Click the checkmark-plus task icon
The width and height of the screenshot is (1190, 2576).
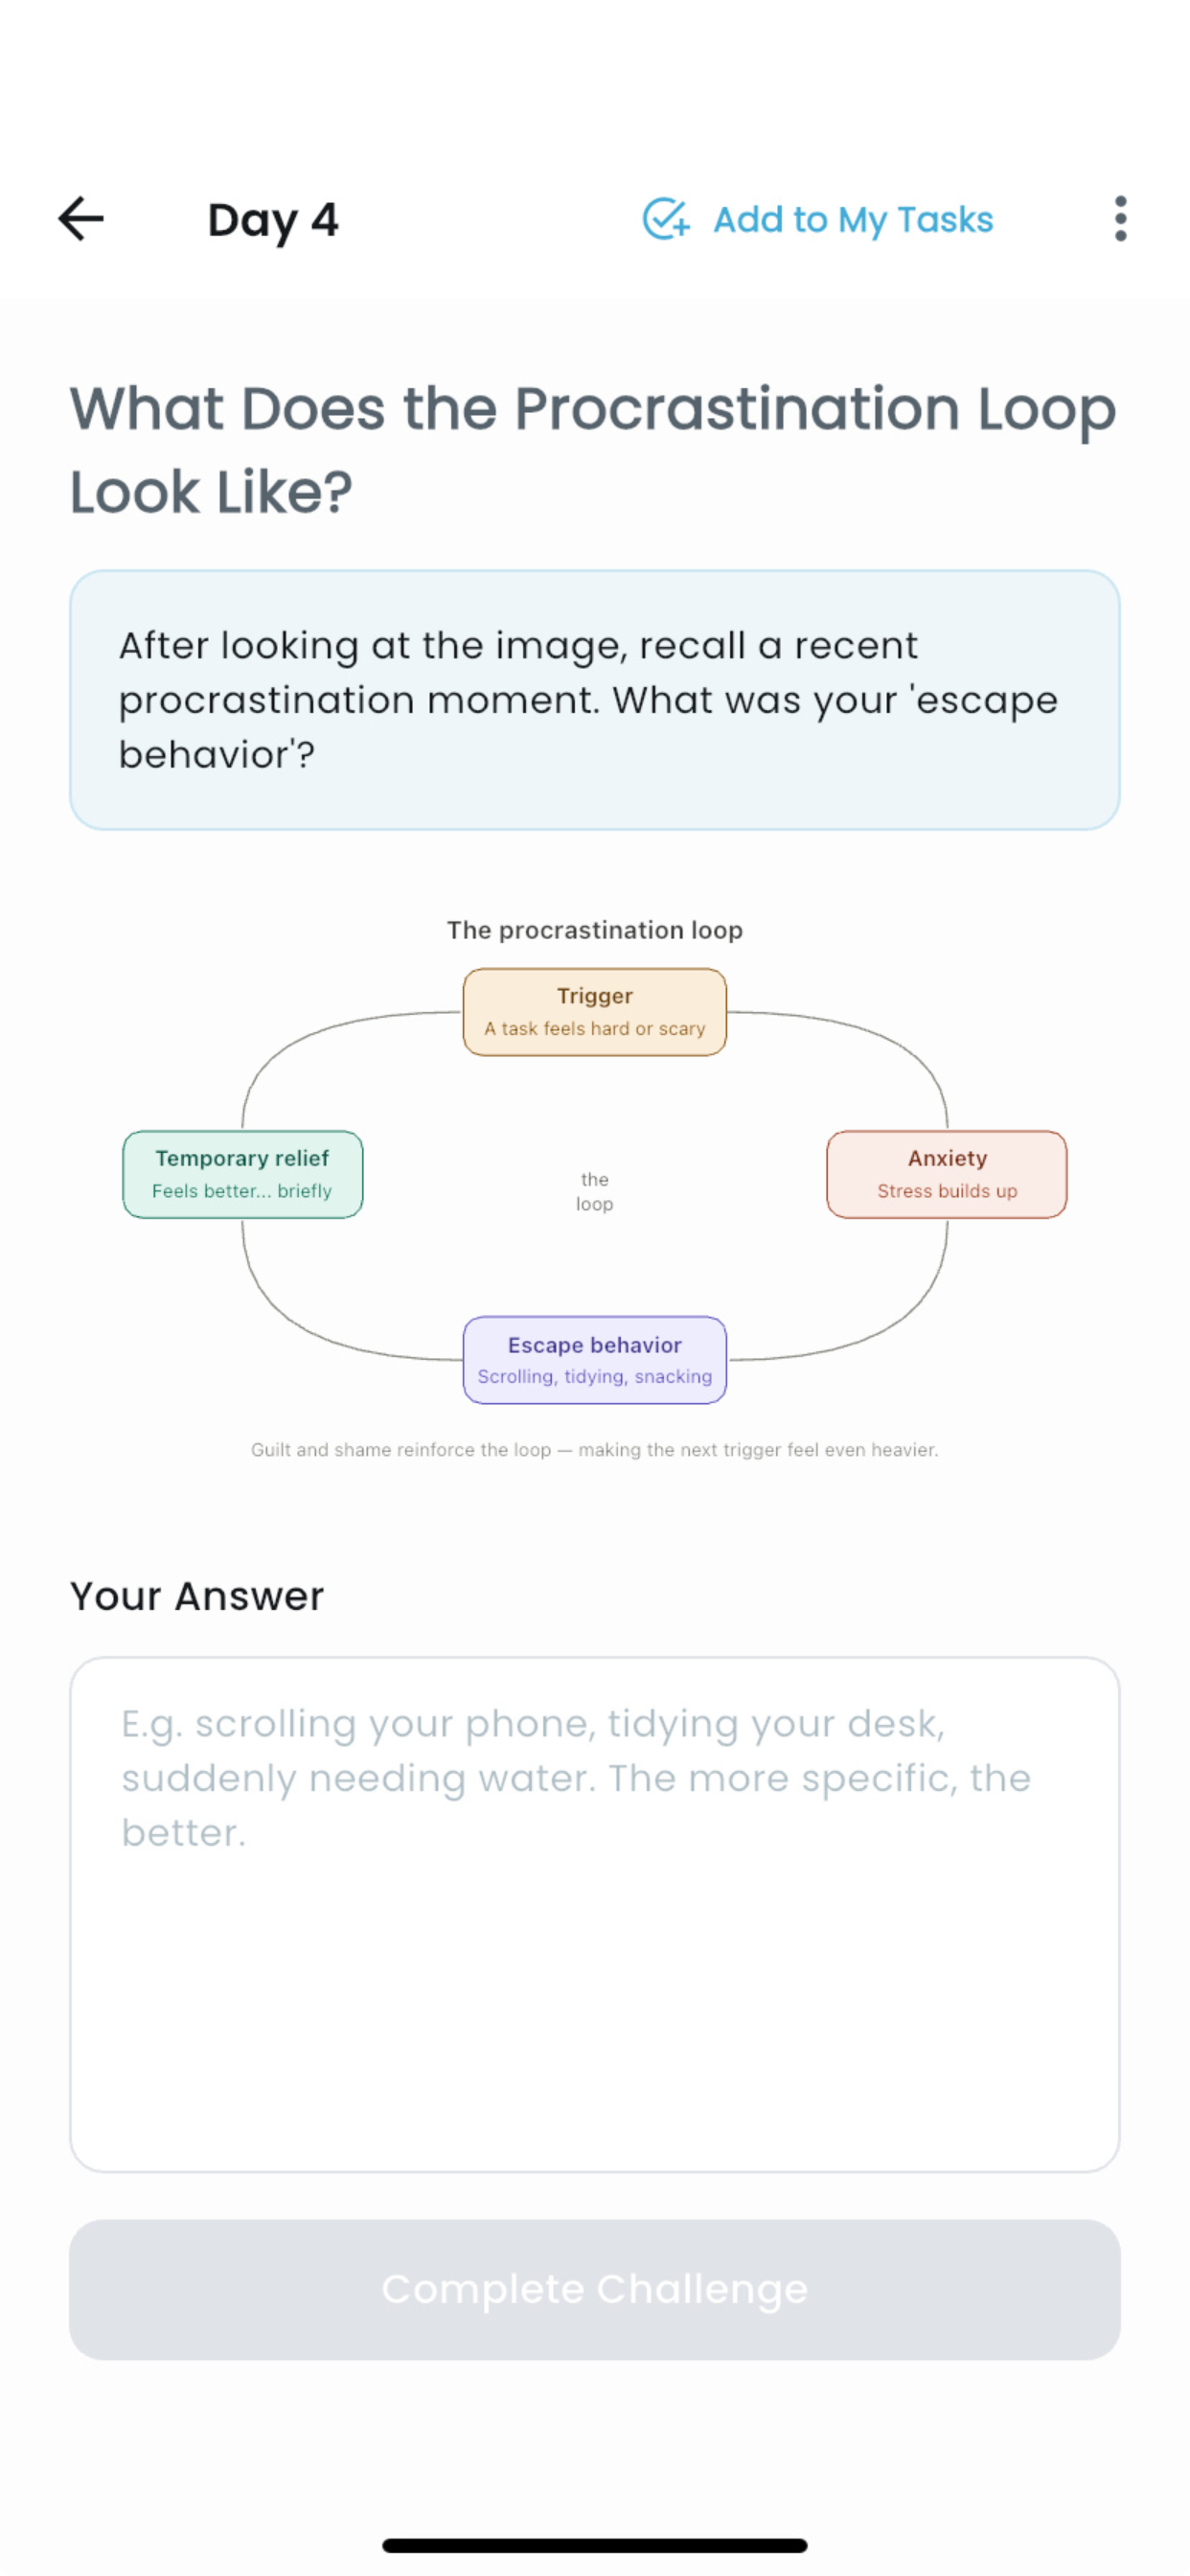coord(665,219)
